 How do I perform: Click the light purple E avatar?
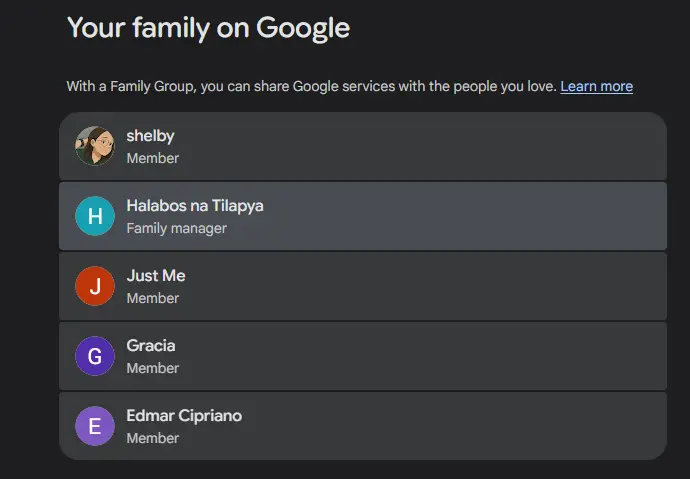pos(95,426)
